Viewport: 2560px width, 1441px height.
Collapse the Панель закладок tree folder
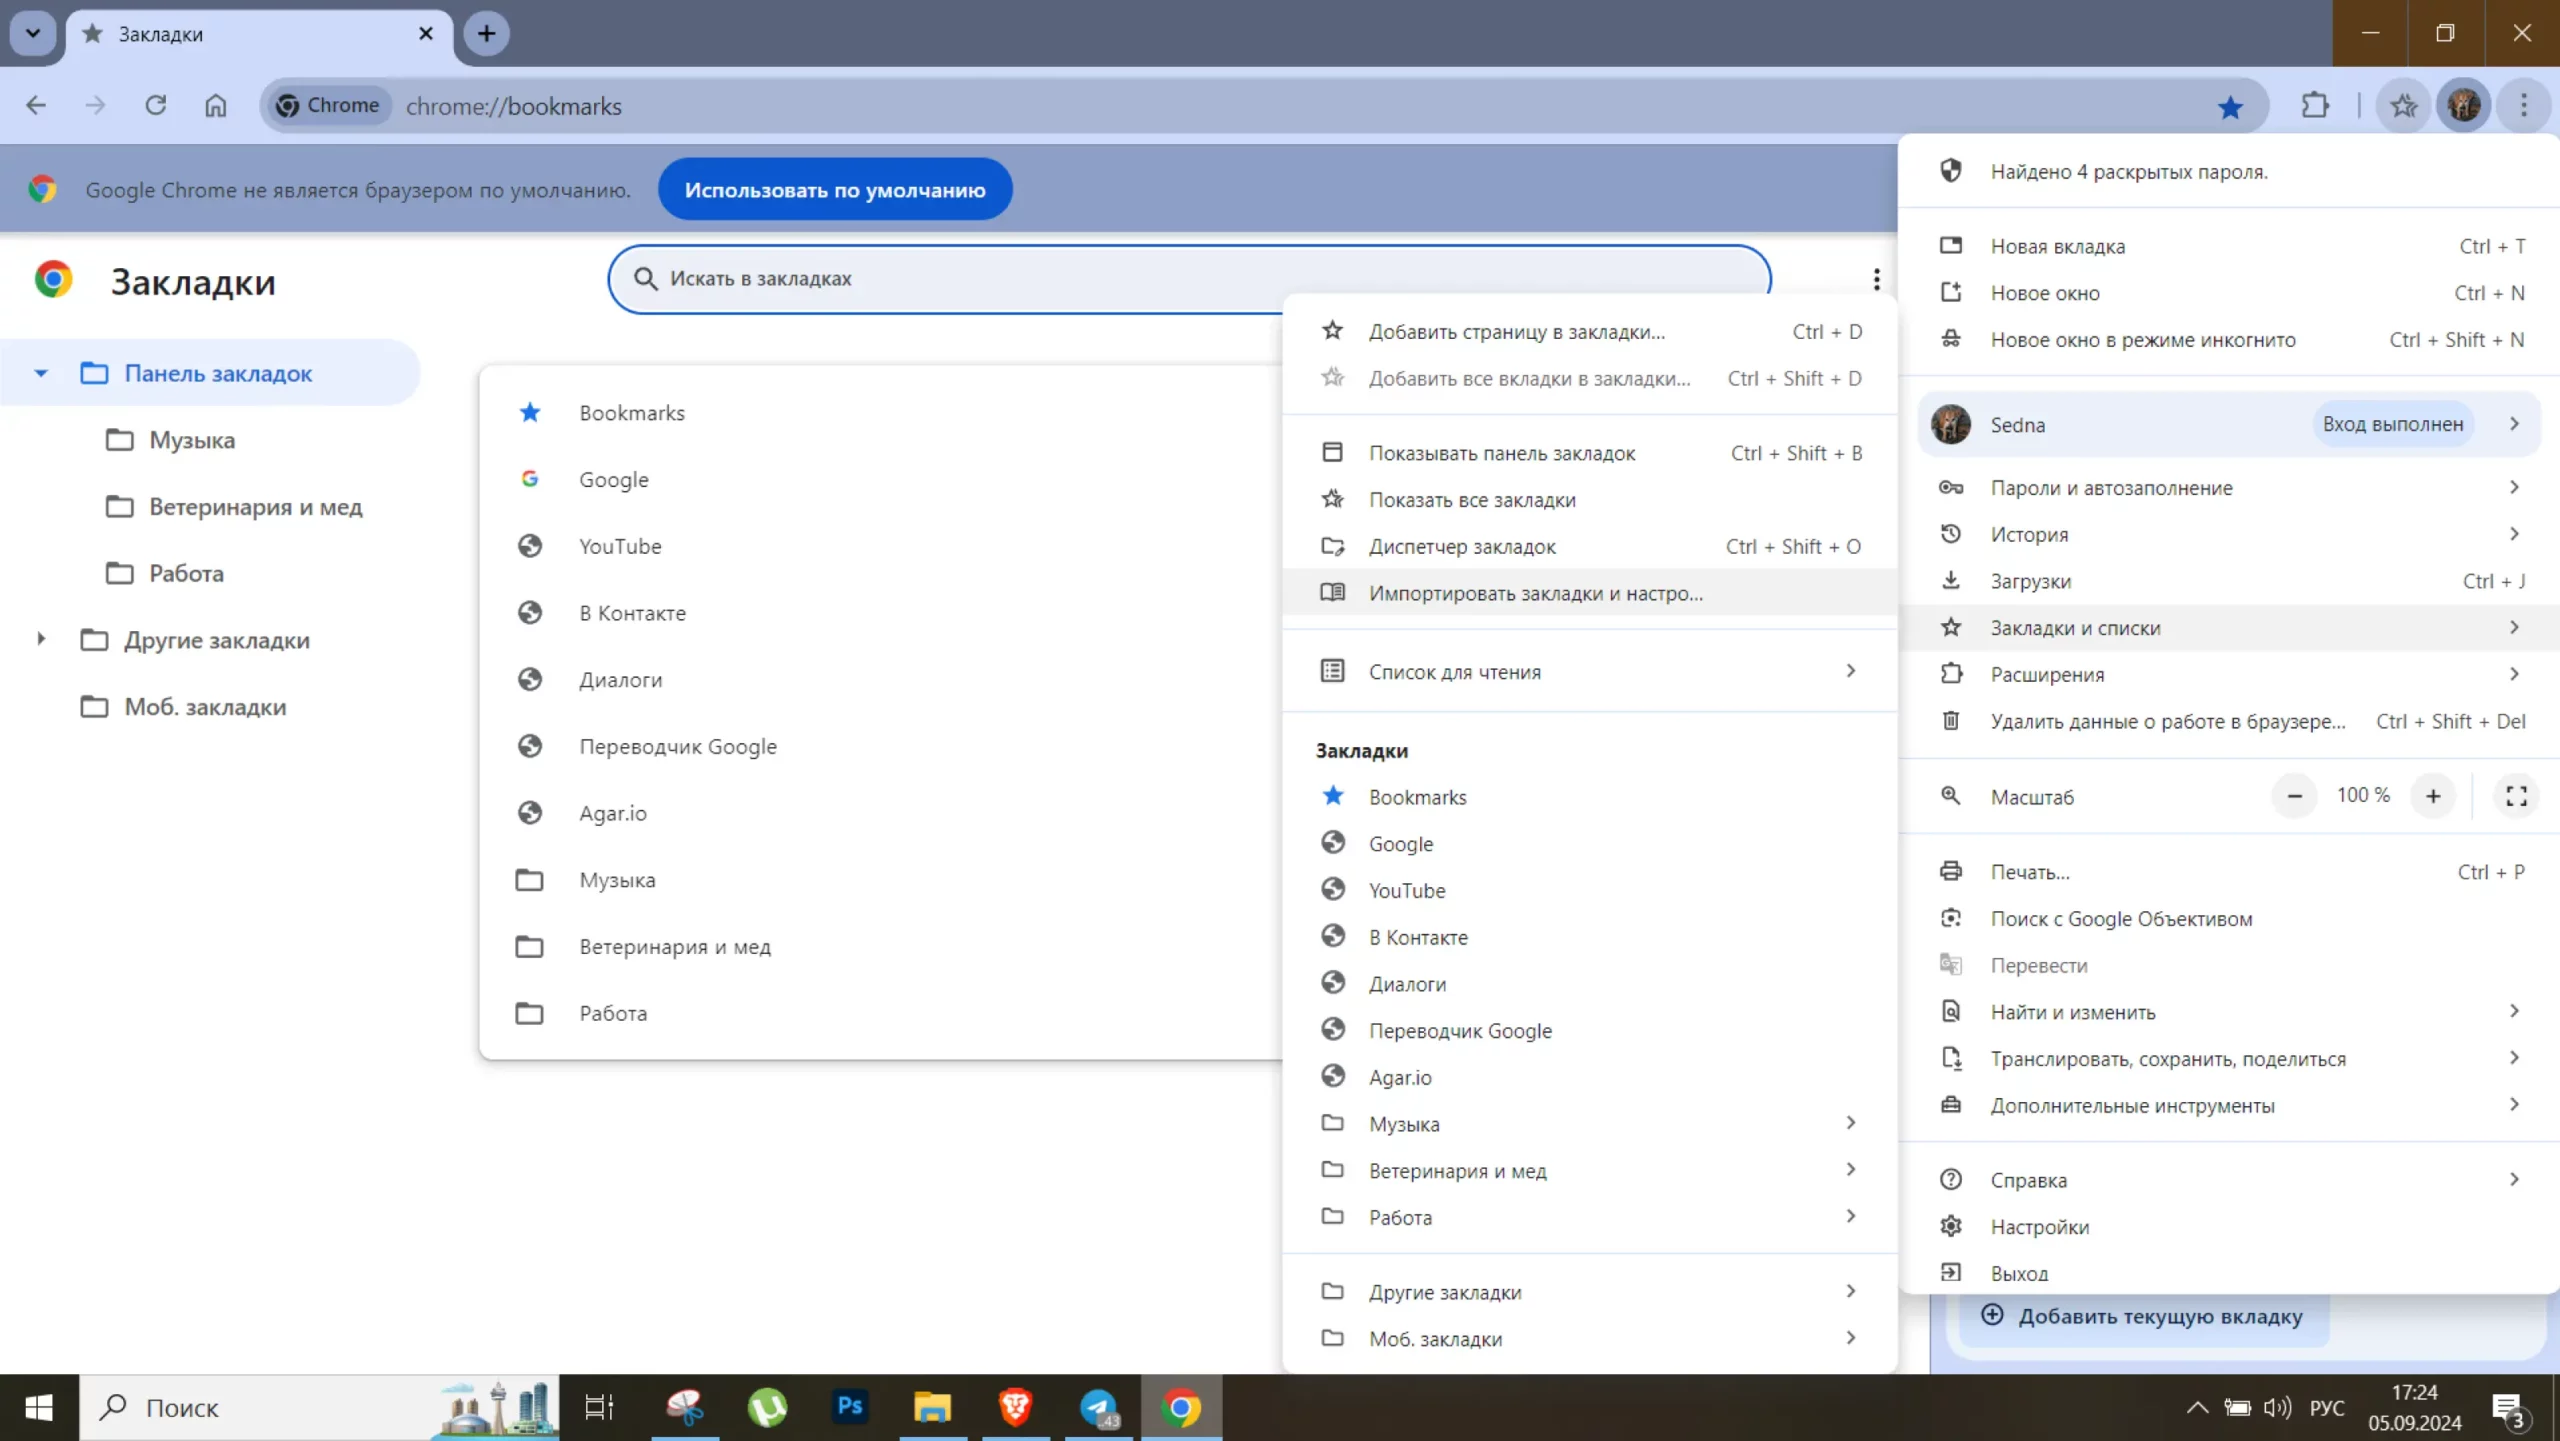tap(41, 373)
